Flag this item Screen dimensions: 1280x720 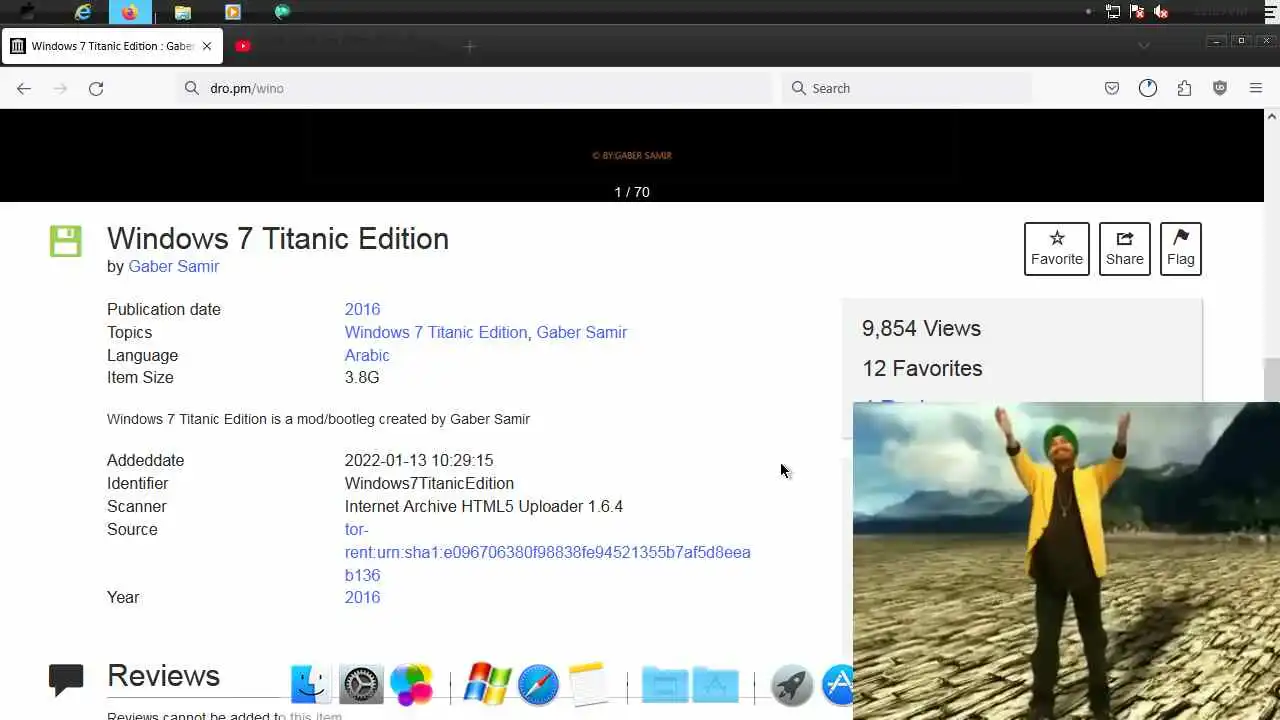click(1181, 248)
